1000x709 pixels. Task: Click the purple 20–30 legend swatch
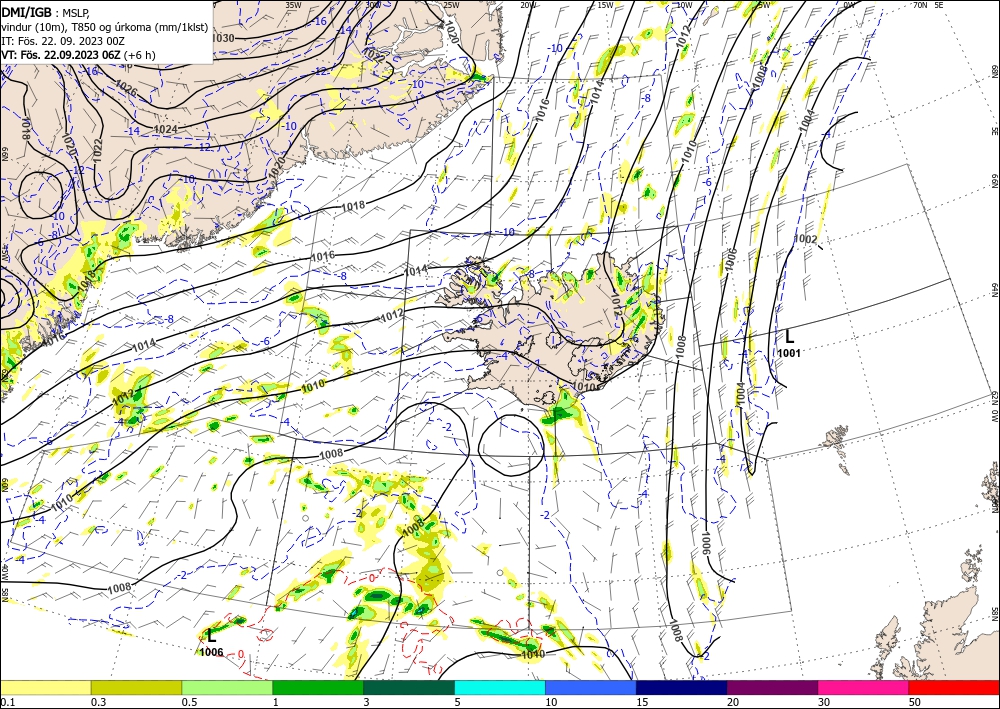pyautogui.click(x=772, y=687)
